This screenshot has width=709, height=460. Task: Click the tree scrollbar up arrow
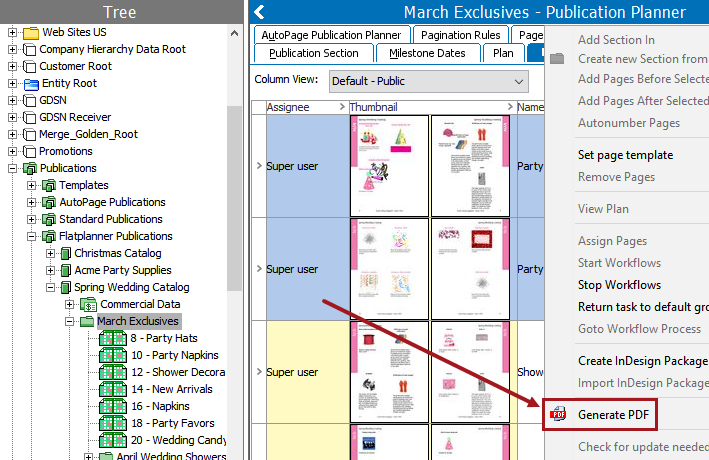[234, 33]
